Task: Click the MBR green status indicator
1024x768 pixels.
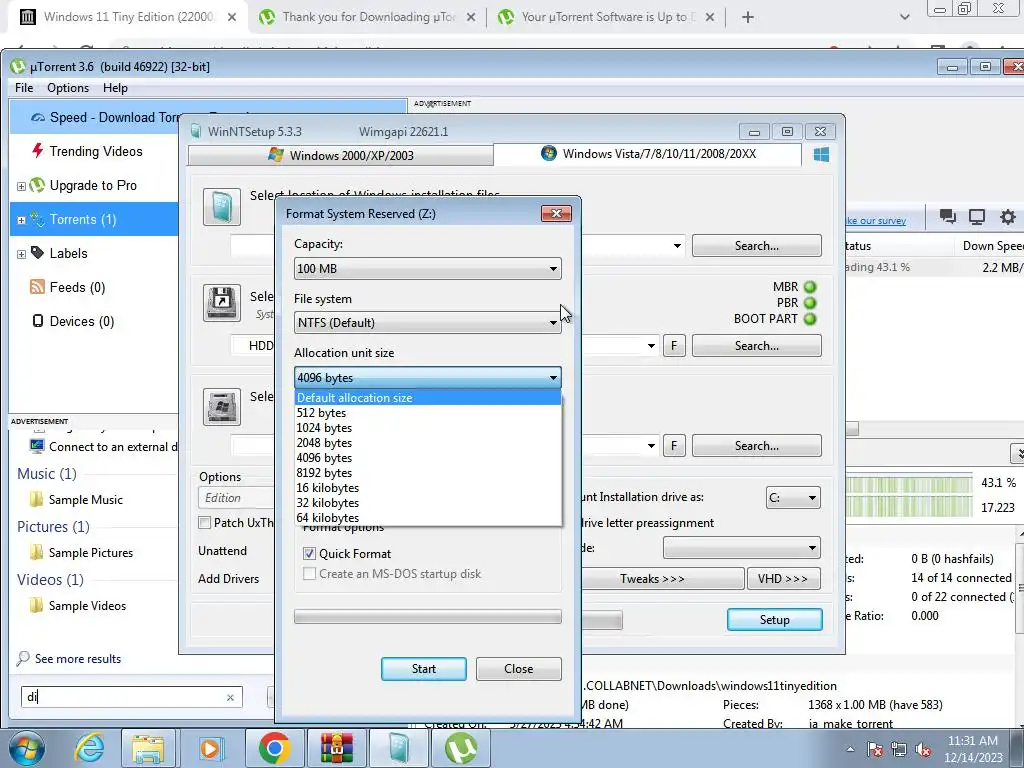Action: pyautogui.click(x=810, y=287)
